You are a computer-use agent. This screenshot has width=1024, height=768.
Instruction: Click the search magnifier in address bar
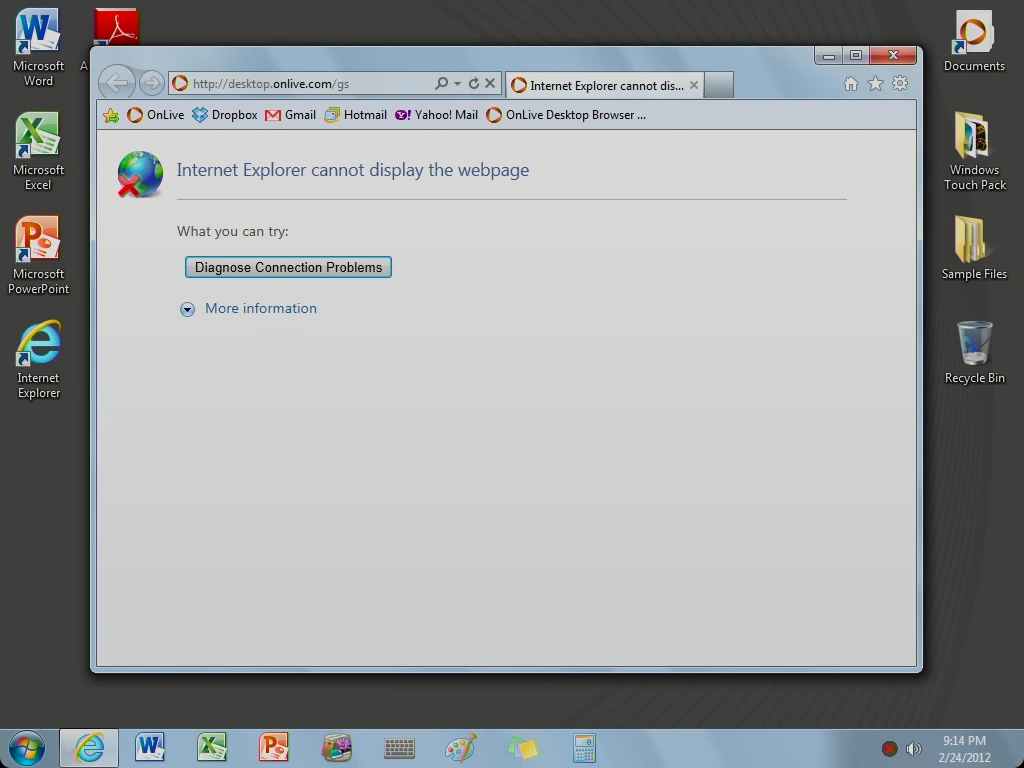point(441,83)
